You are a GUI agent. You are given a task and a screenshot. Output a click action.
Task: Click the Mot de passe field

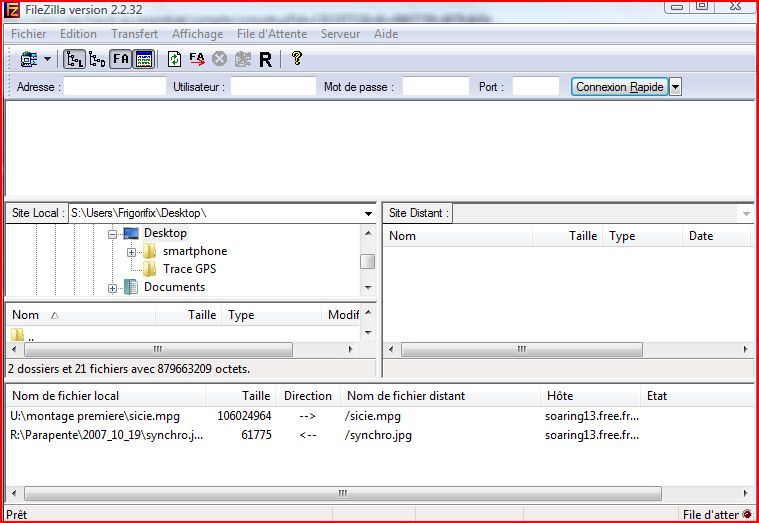click(436, 87)
